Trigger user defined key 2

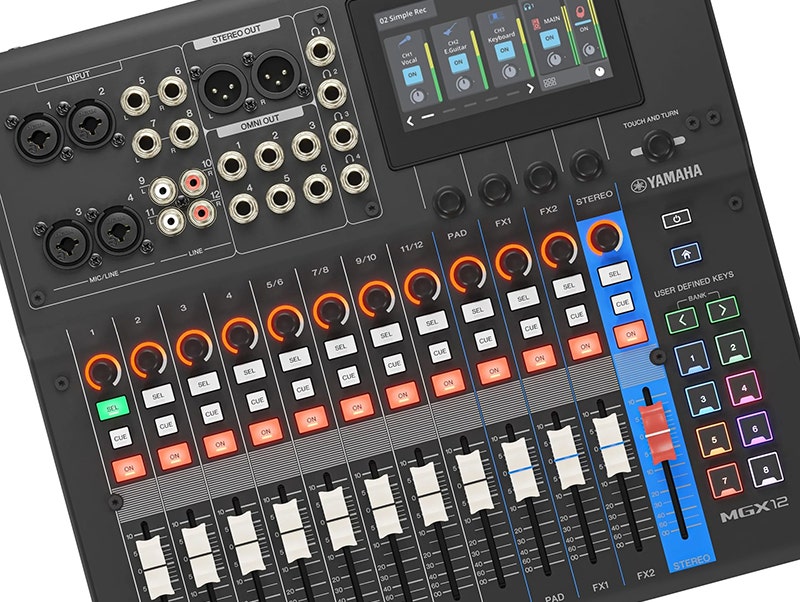click(733, 347)
